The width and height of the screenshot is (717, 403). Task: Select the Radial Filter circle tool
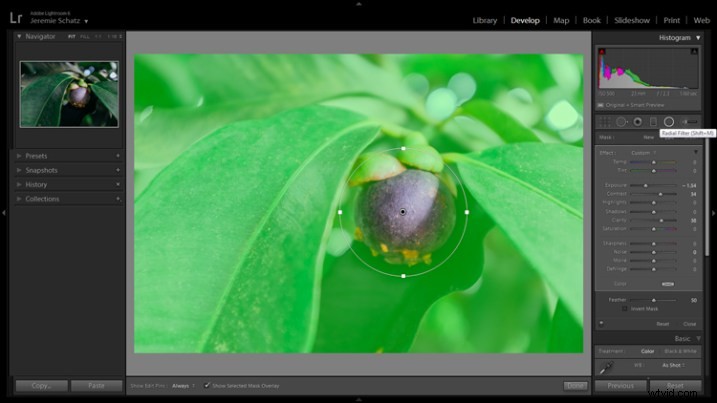(669, 122)
